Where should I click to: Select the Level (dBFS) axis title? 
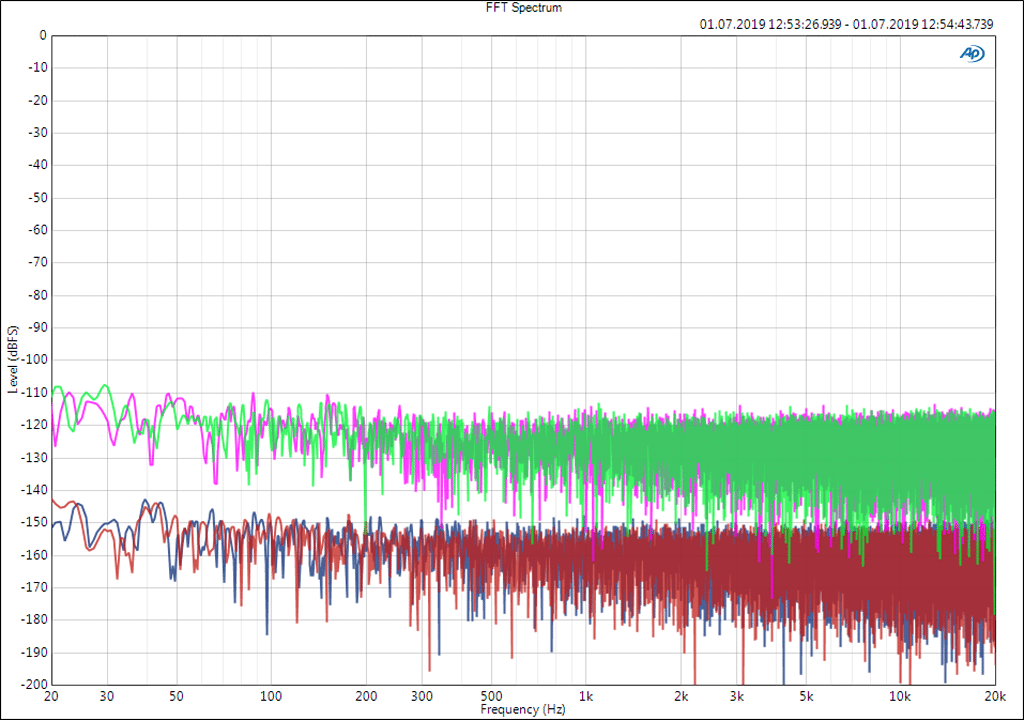(x=13, y=359)
